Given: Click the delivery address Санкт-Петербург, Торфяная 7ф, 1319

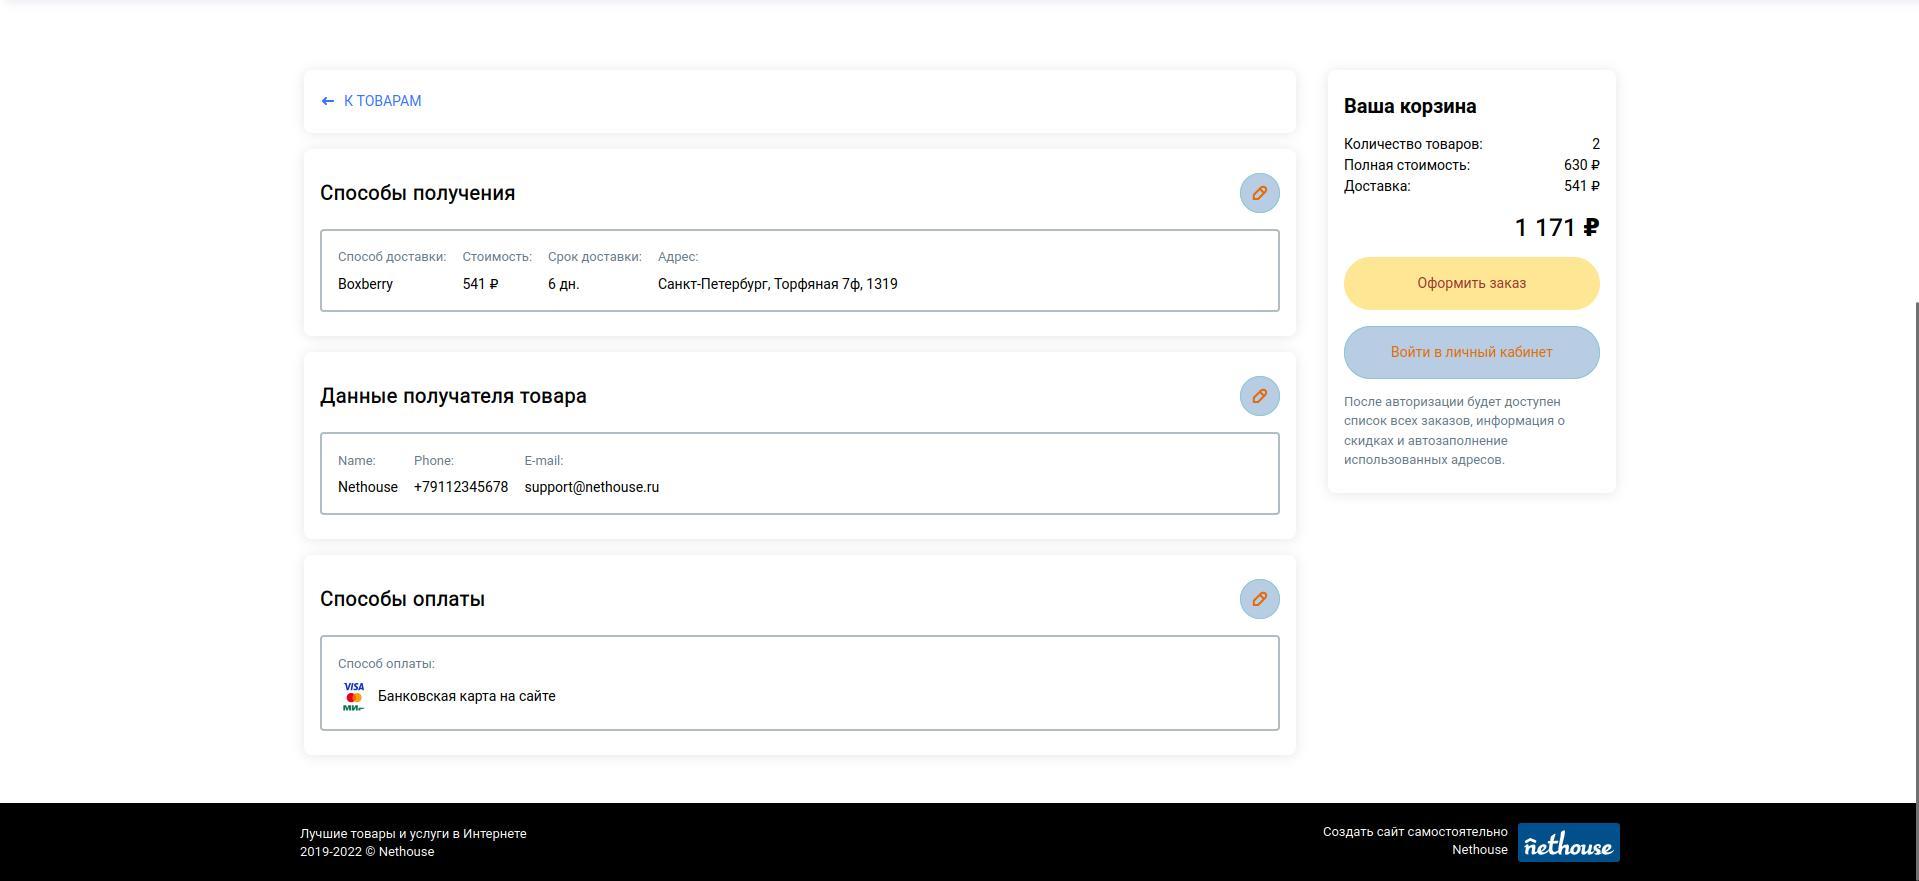Looking at the screenshot, I should [777, 284].
